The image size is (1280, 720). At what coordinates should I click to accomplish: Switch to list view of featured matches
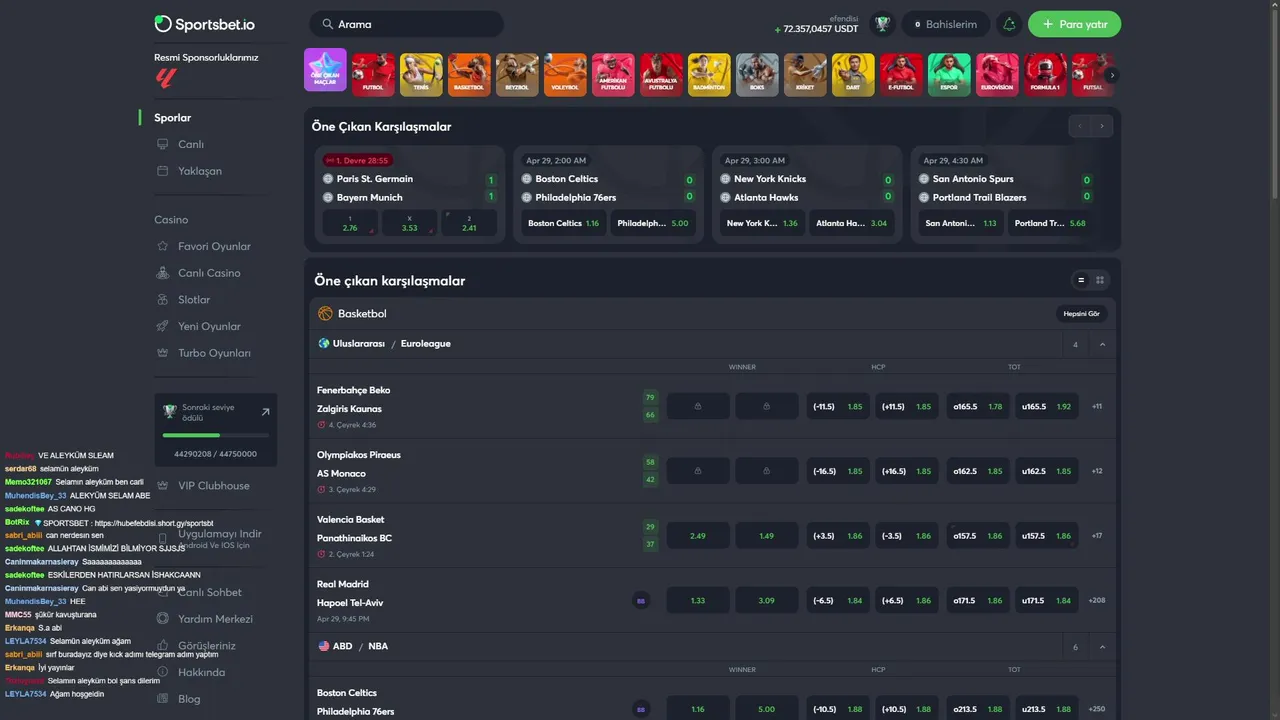click(x=1081, y=280)
